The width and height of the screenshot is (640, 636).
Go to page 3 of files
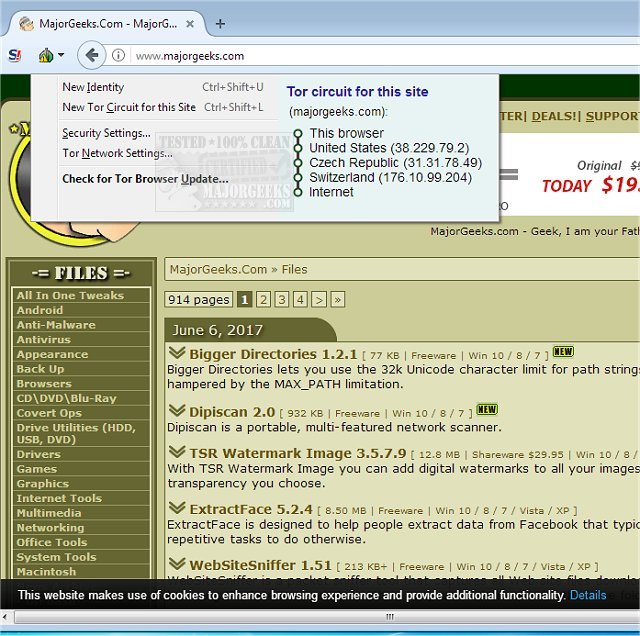click(282, 300)
